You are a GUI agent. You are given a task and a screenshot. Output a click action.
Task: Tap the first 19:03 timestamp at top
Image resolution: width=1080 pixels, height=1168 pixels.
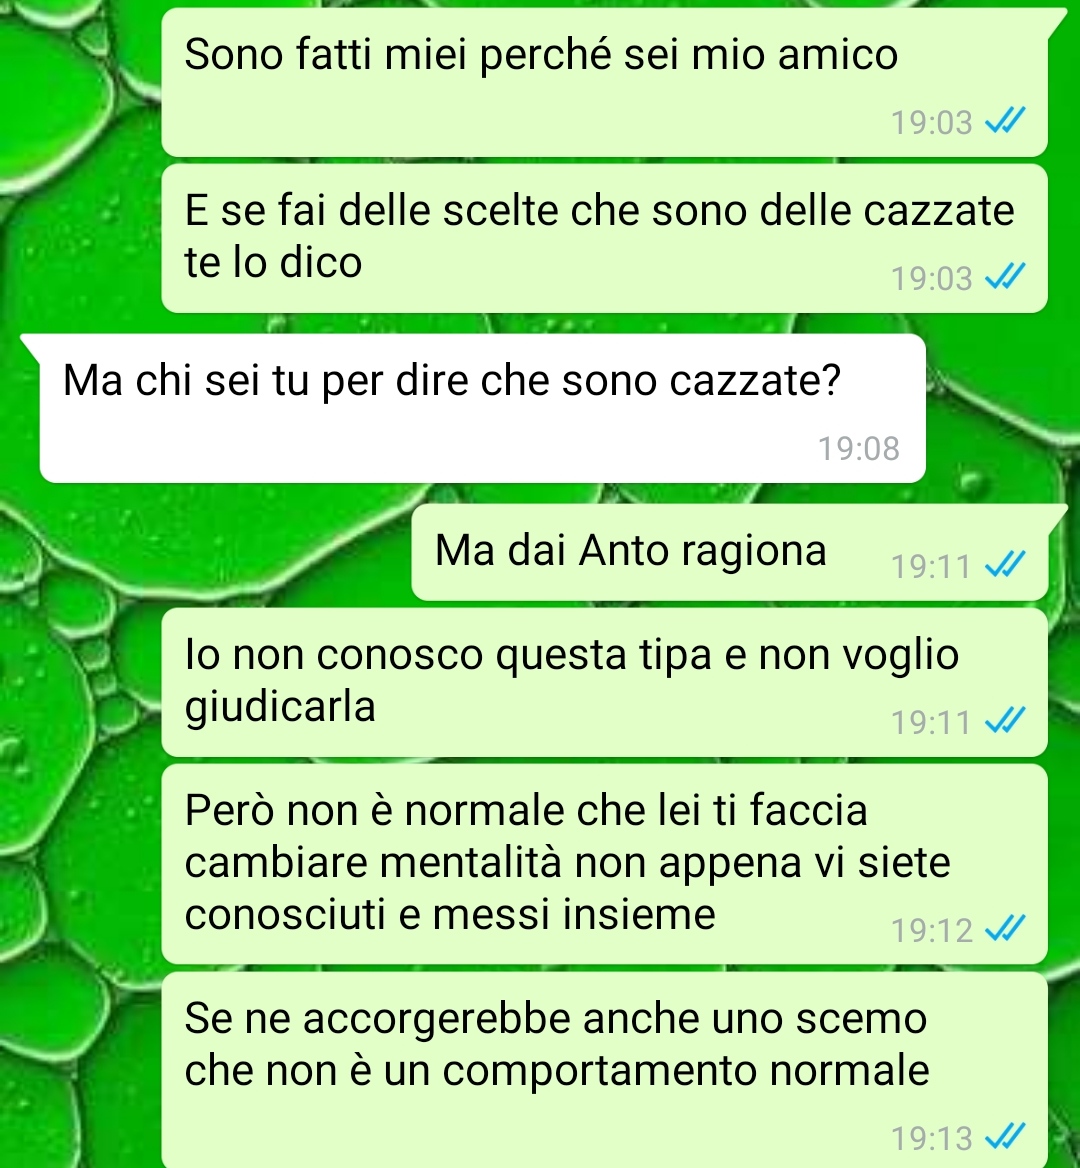click(932, 122)
